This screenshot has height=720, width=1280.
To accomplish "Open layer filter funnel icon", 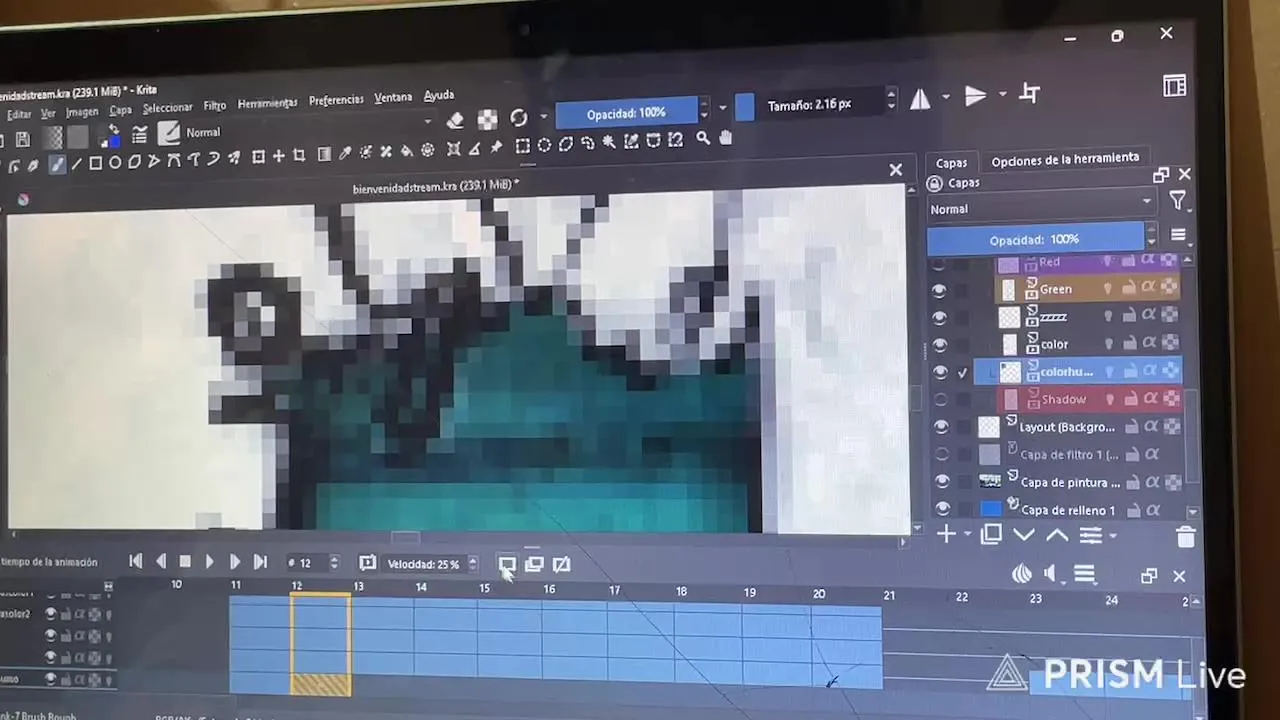I will (x=1178, y=202).
